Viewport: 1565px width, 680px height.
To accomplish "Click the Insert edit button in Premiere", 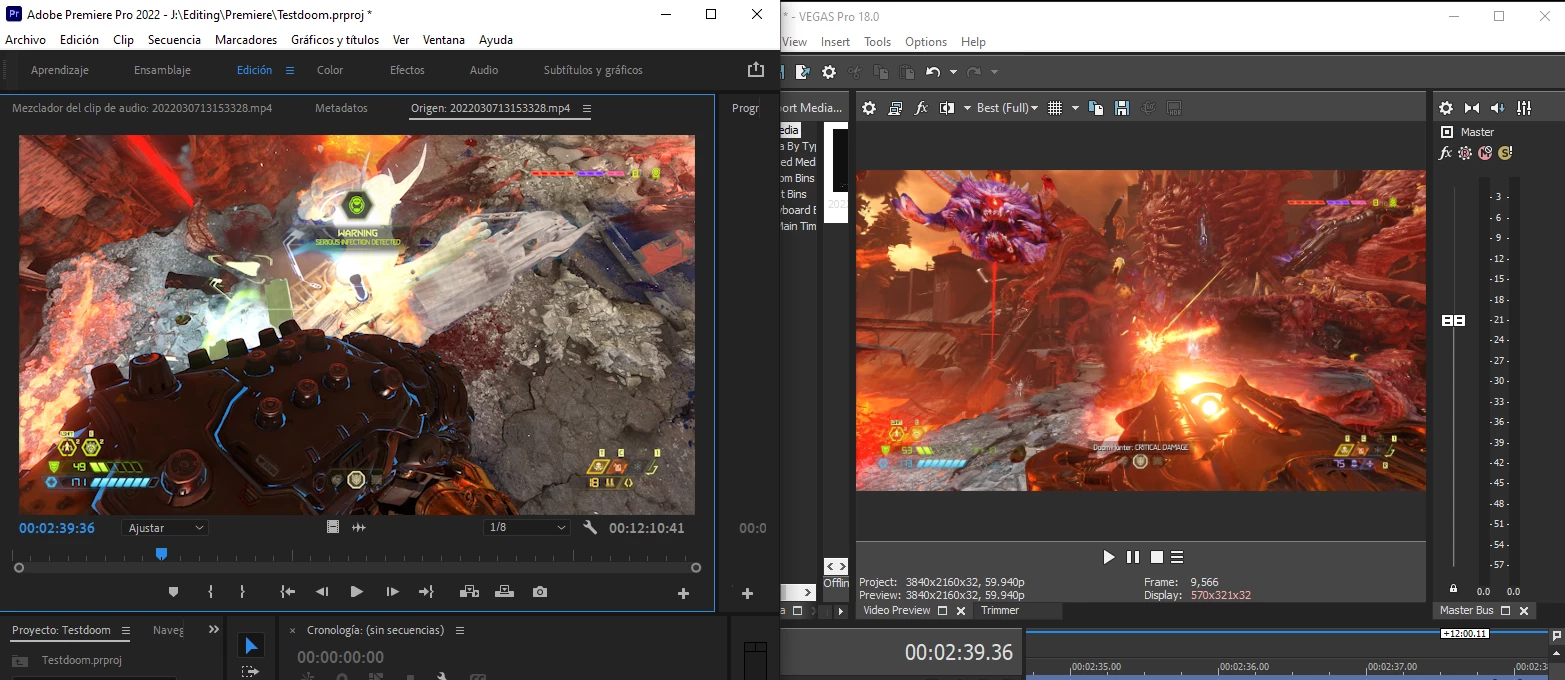I will click(469, 592).
